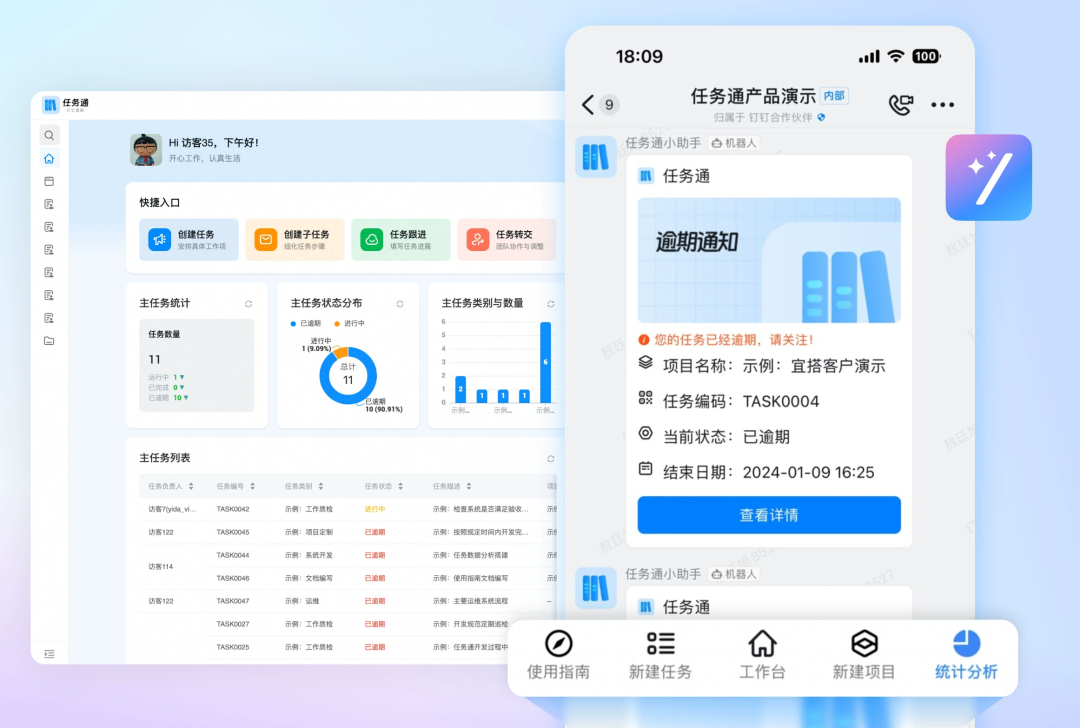Click TASK0044 in the task list
The image size is (1080, 728).
click(x=233, y=555)
